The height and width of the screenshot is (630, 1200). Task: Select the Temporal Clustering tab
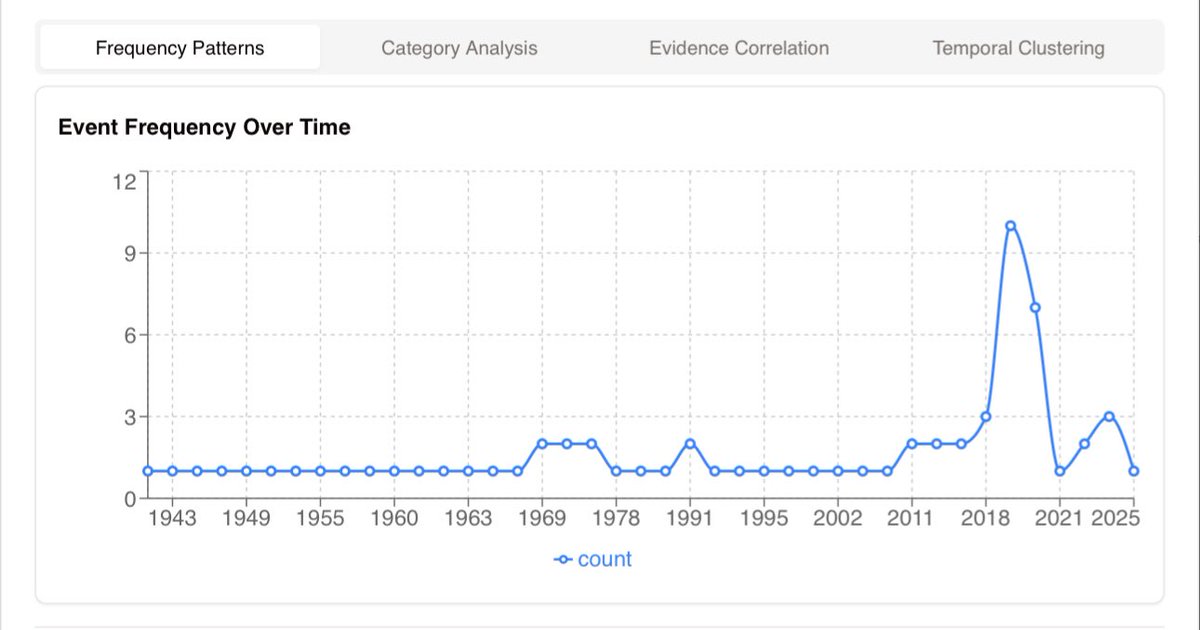point(1018,48)
